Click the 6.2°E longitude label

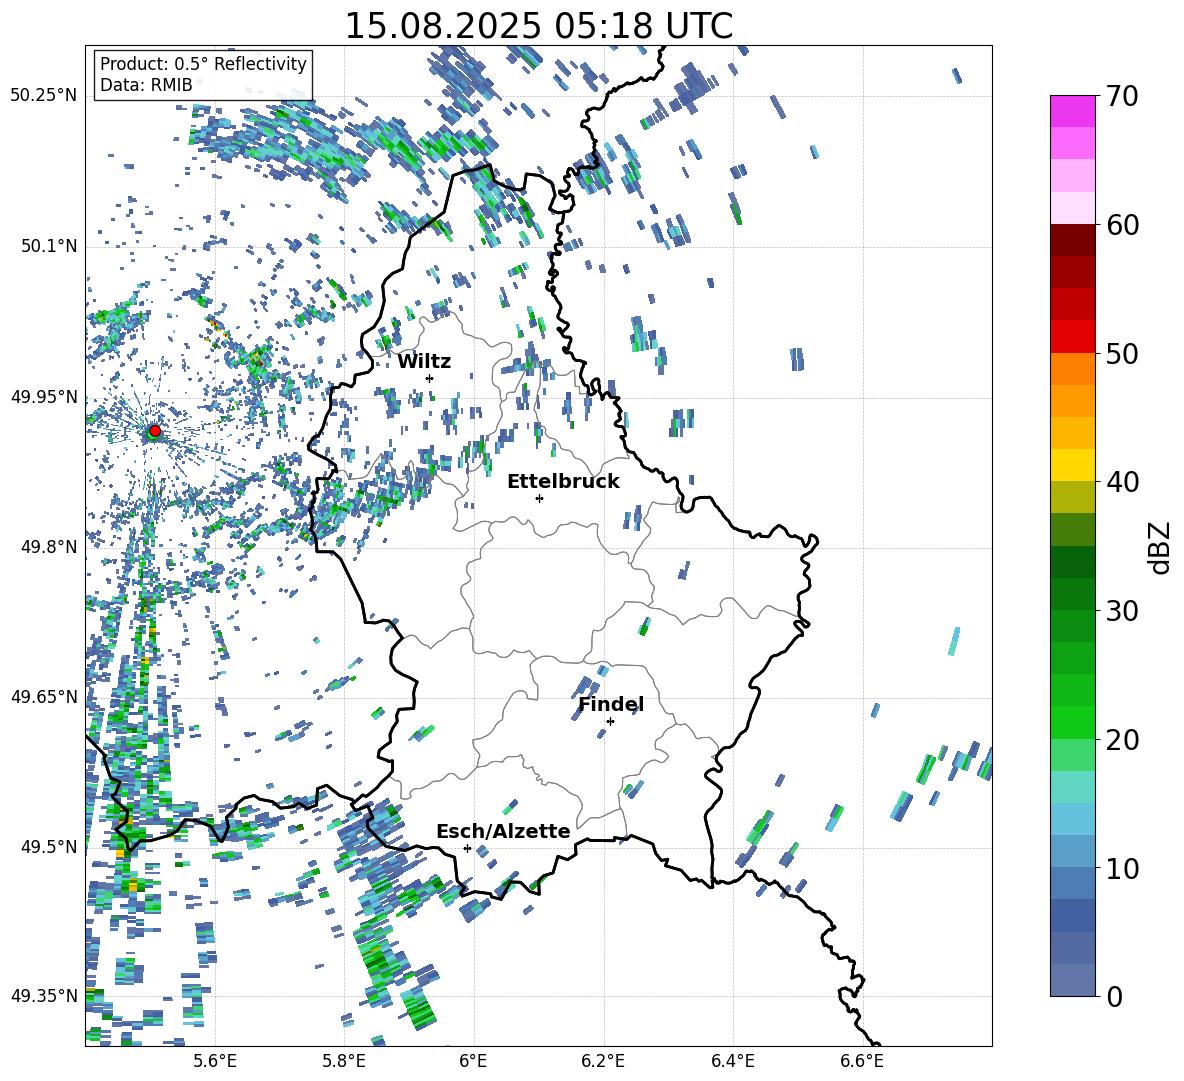pyautogui.click(x=603, y=1062)
